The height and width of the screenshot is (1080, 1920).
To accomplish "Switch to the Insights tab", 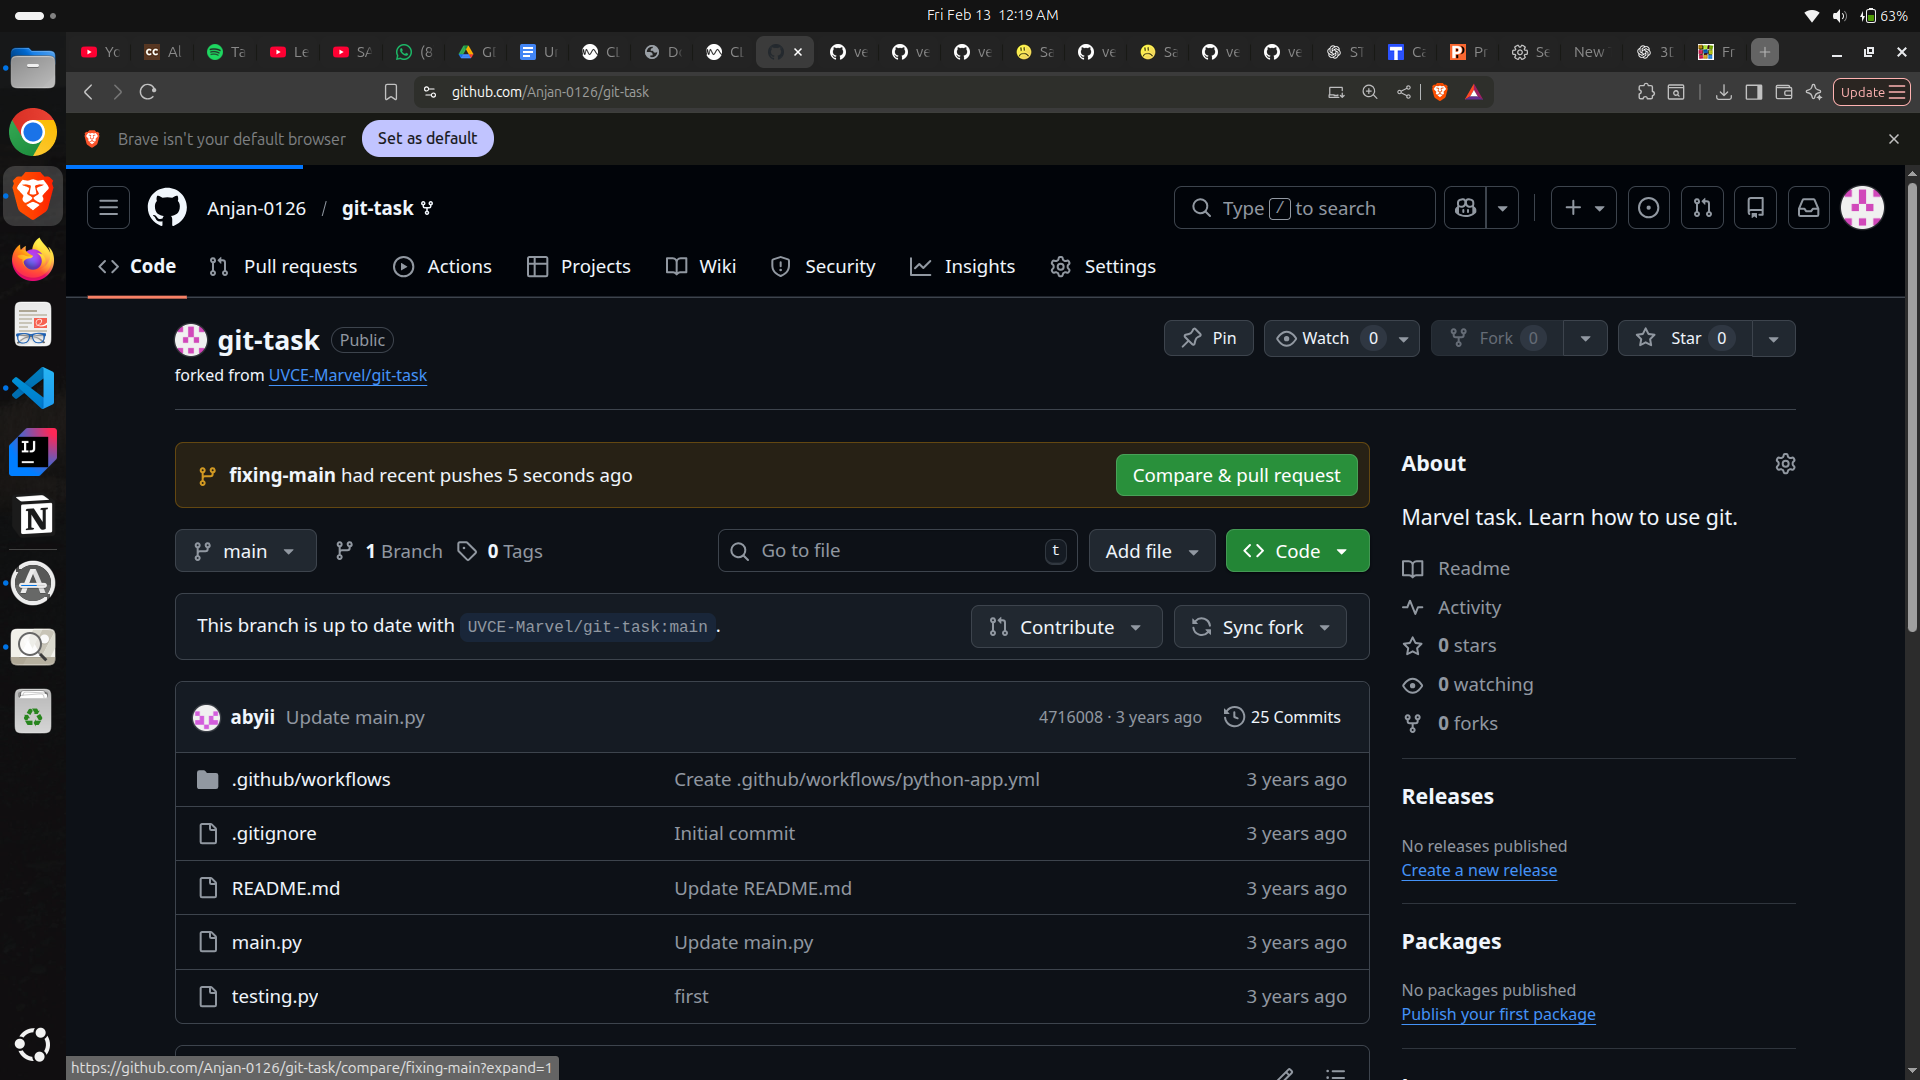I will pos(962,267).
